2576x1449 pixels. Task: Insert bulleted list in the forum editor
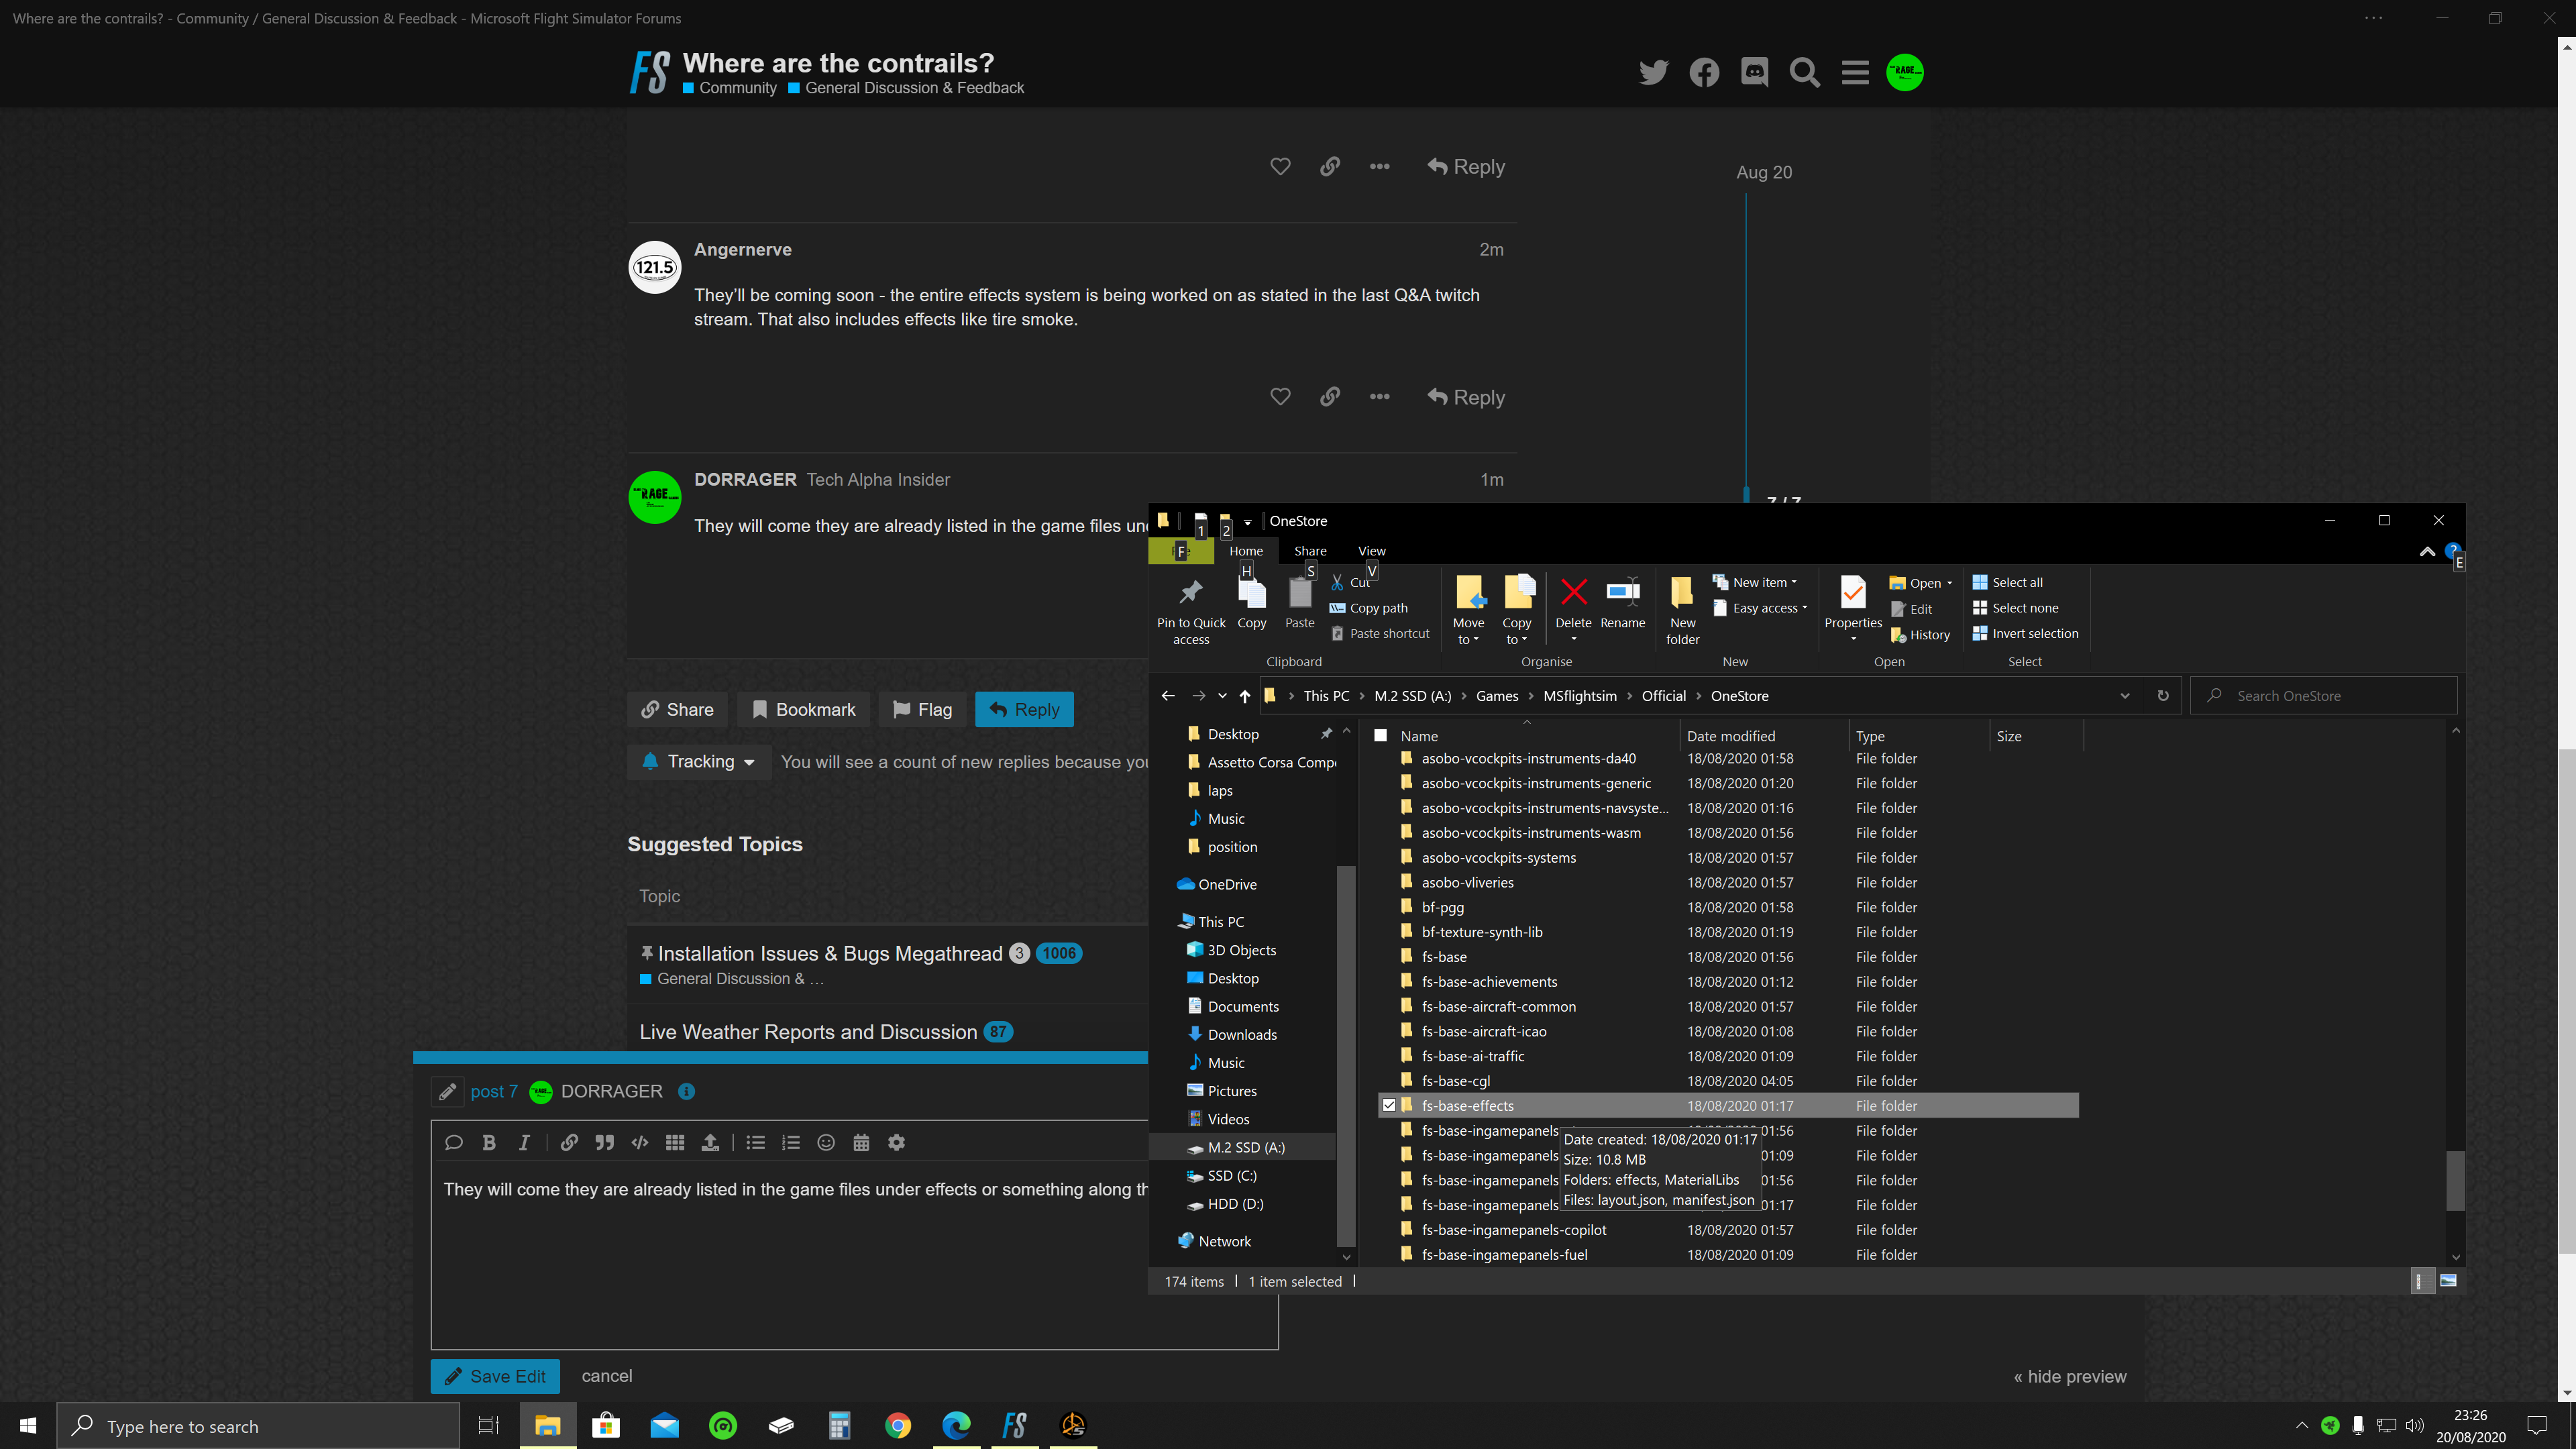click(756, 1142)
